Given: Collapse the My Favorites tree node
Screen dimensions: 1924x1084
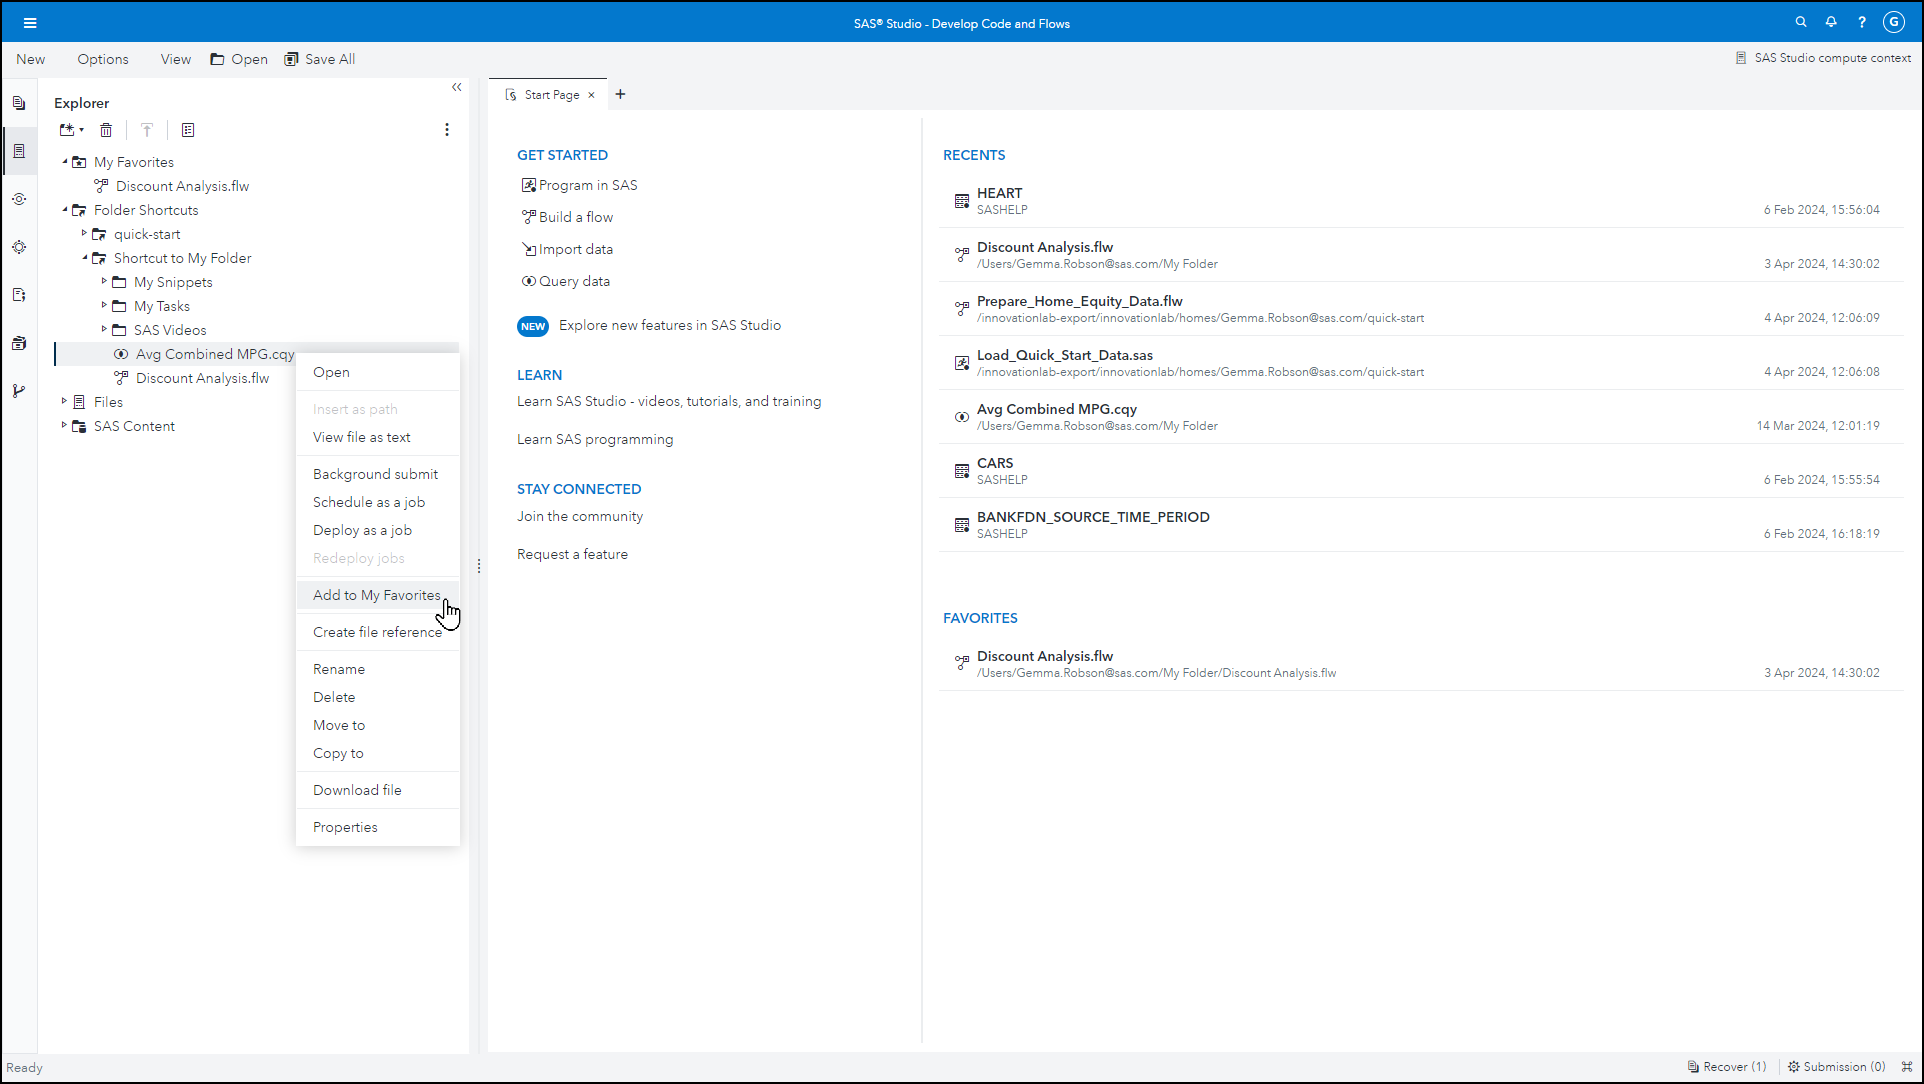Looking at the screenshot, I should [x=67, y=161].
